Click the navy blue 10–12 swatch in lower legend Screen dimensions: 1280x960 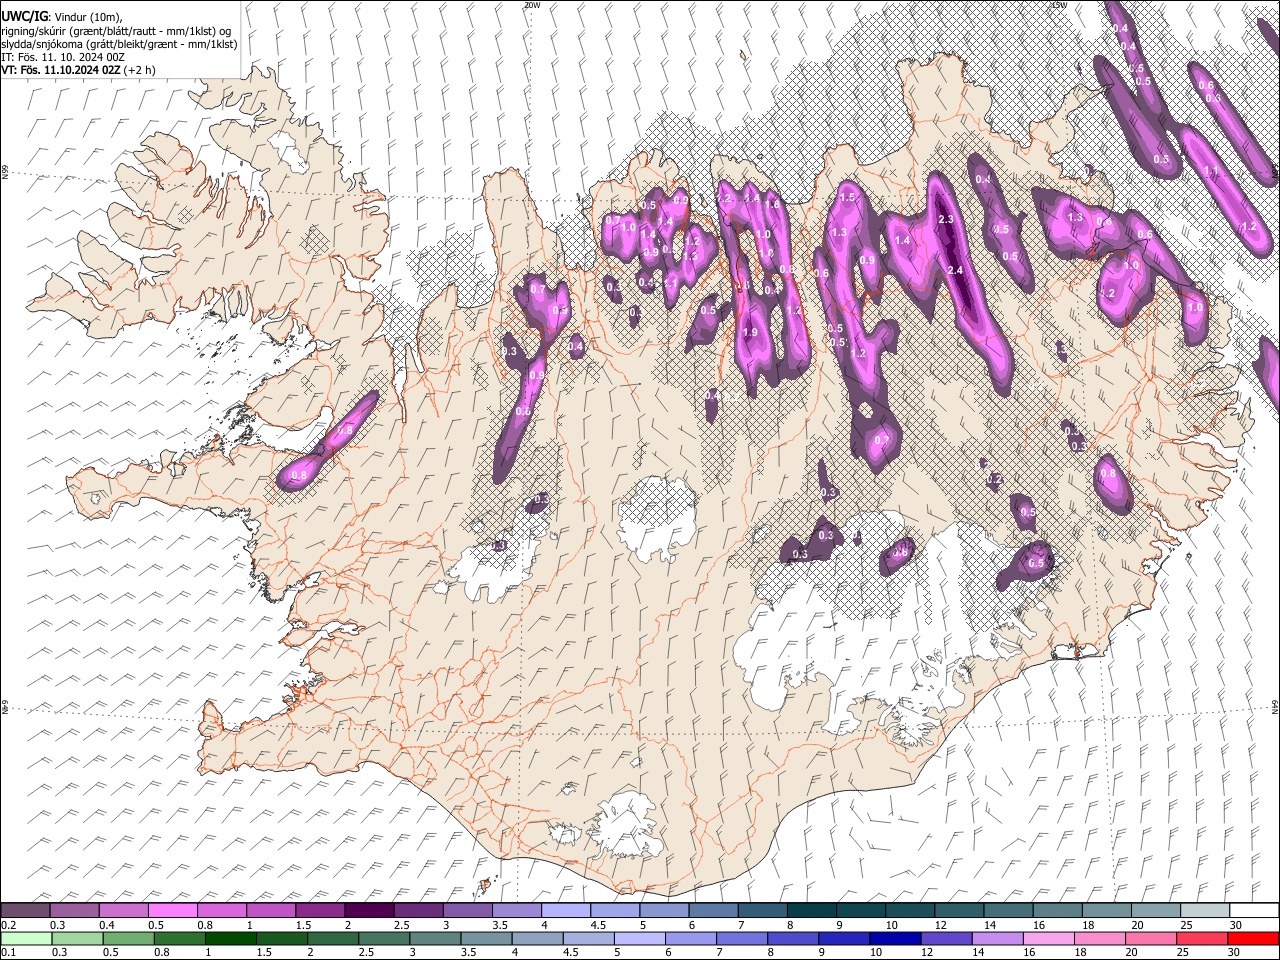click(x=896, y=938)
